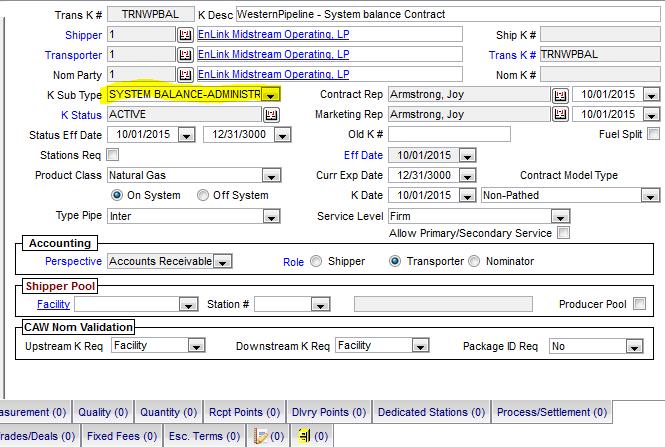Click the Shipper EnLink Midstream Operating link
Screen dimensions: 665x447
click(x=273, y=34)
